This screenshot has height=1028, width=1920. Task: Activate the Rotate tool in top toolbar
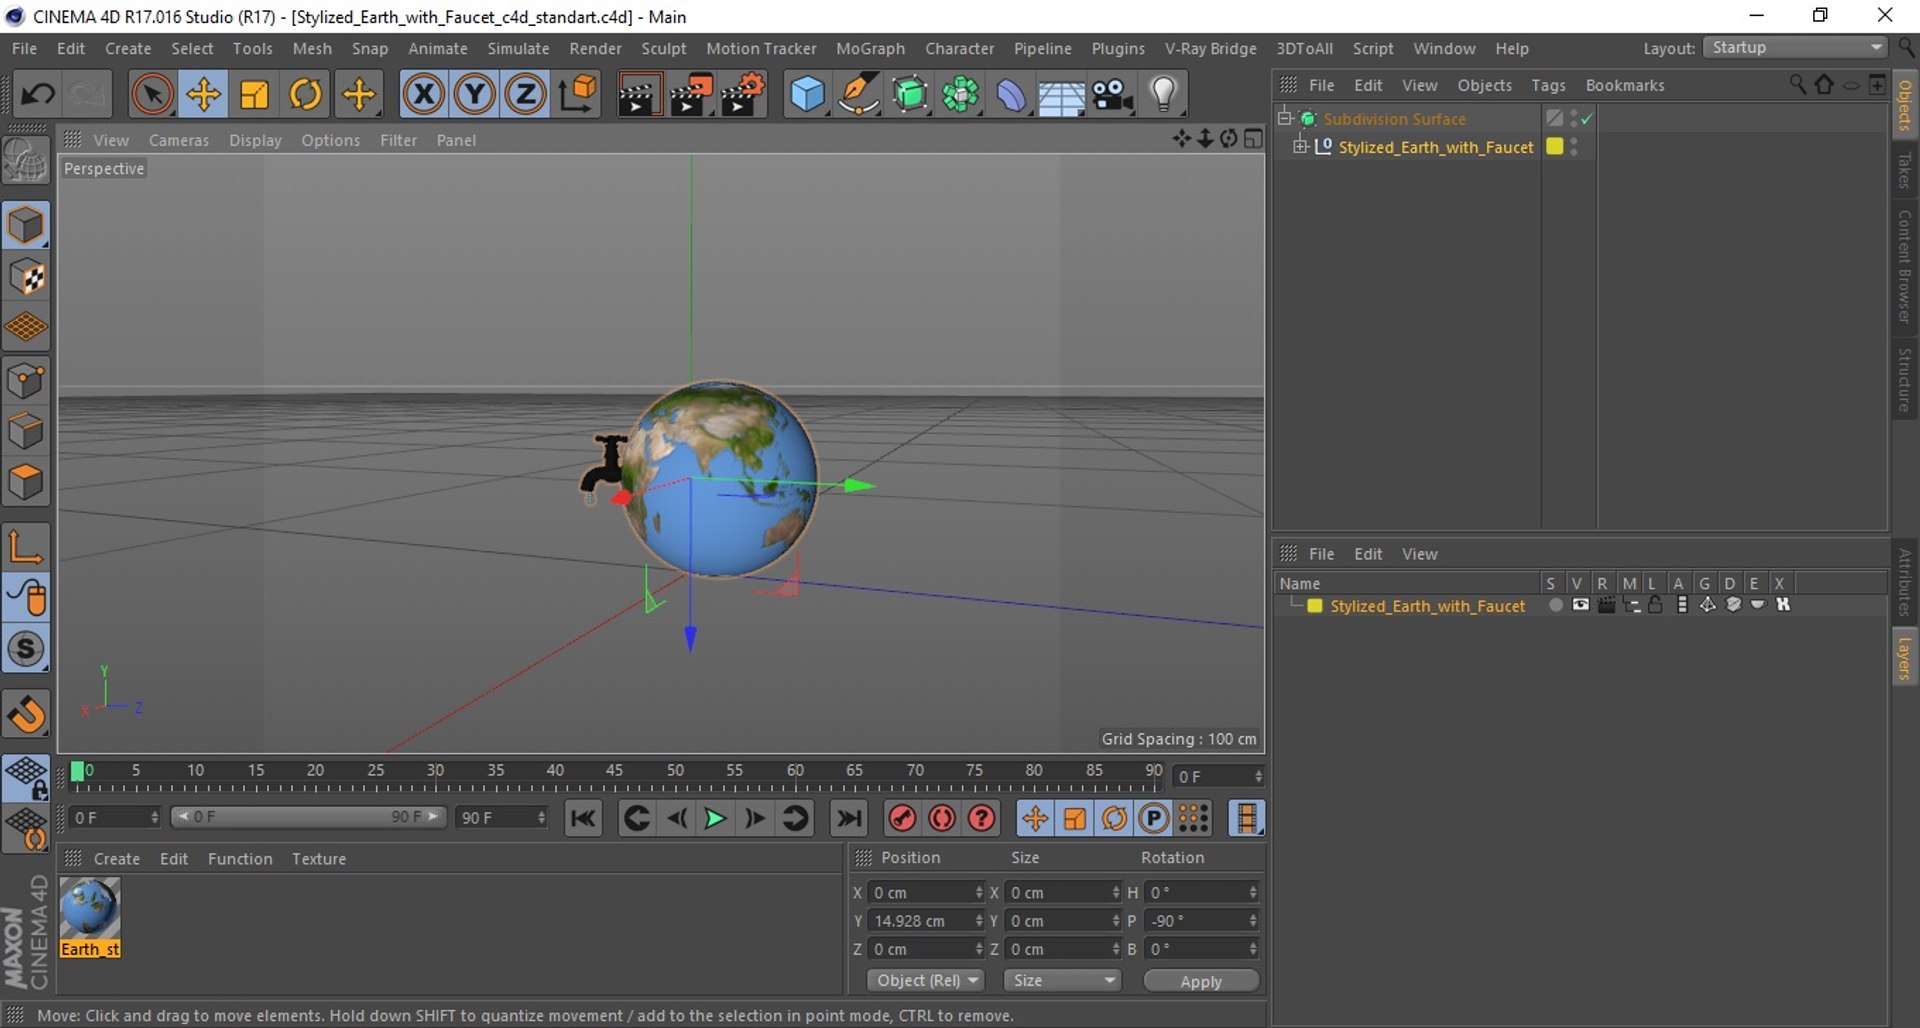pos(305,95)
